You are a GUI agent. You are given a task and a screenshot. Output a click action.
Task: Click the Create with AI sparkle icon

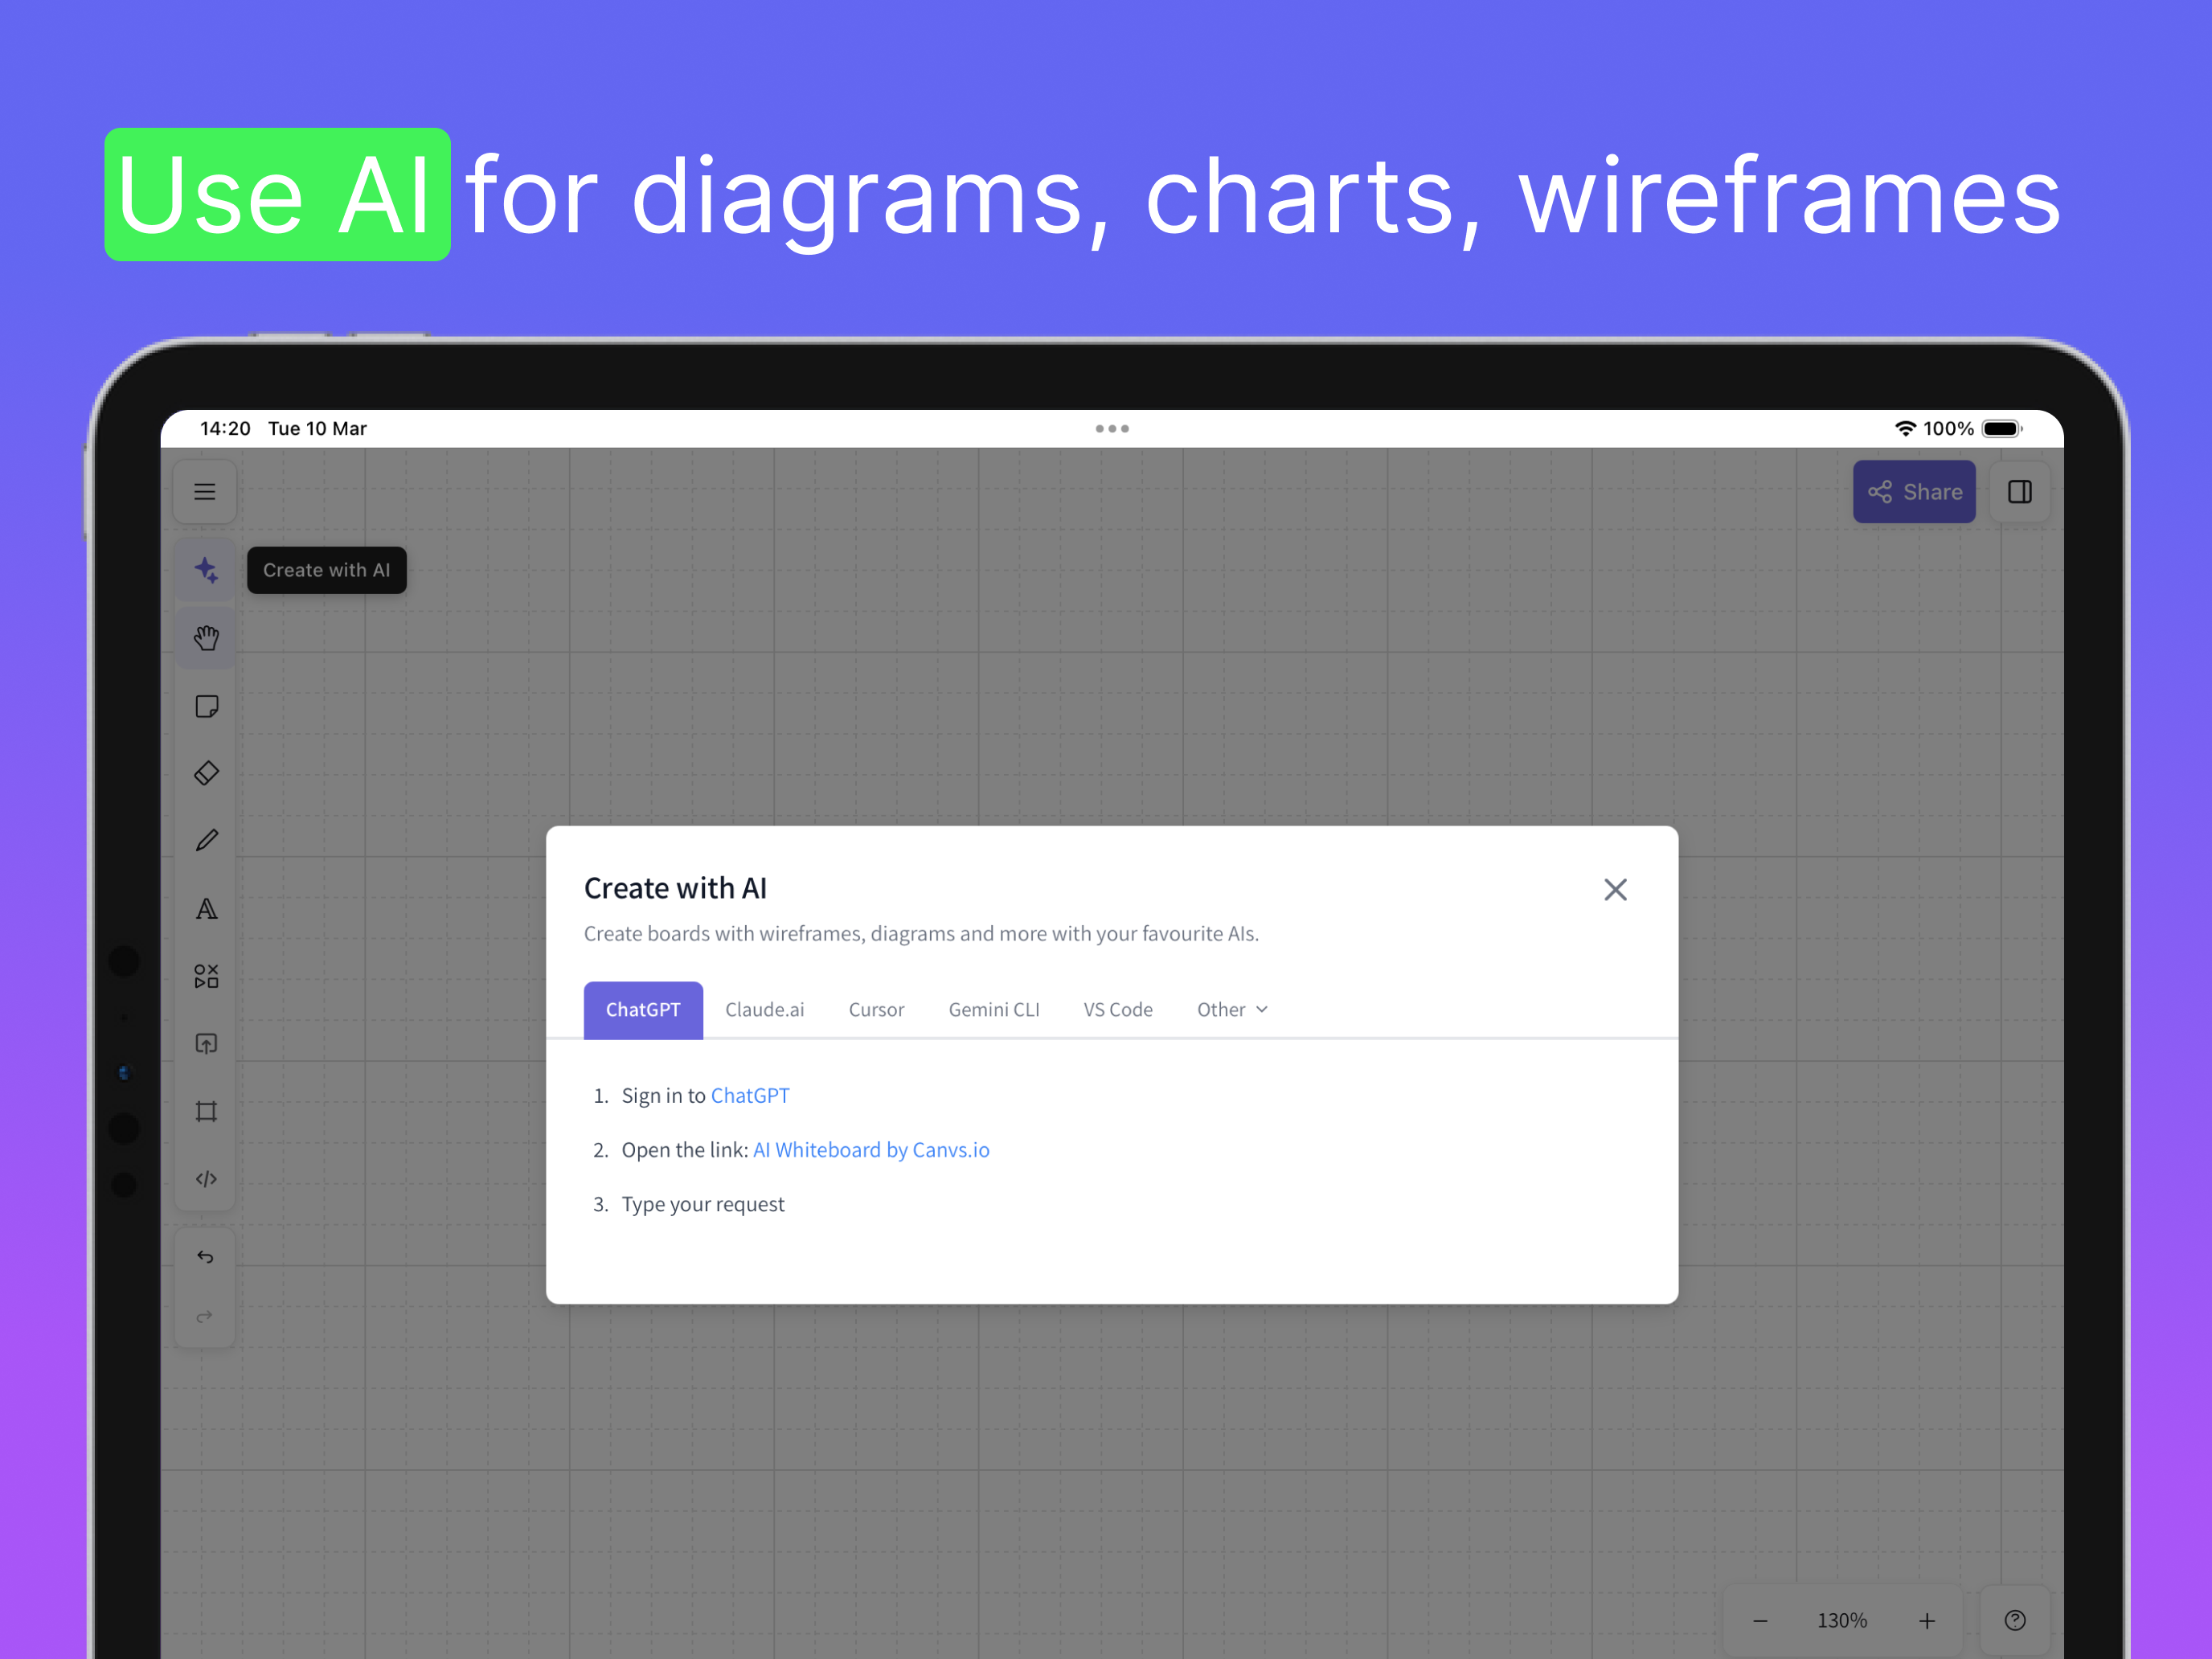pyautogui.click(x=206, y=570)
